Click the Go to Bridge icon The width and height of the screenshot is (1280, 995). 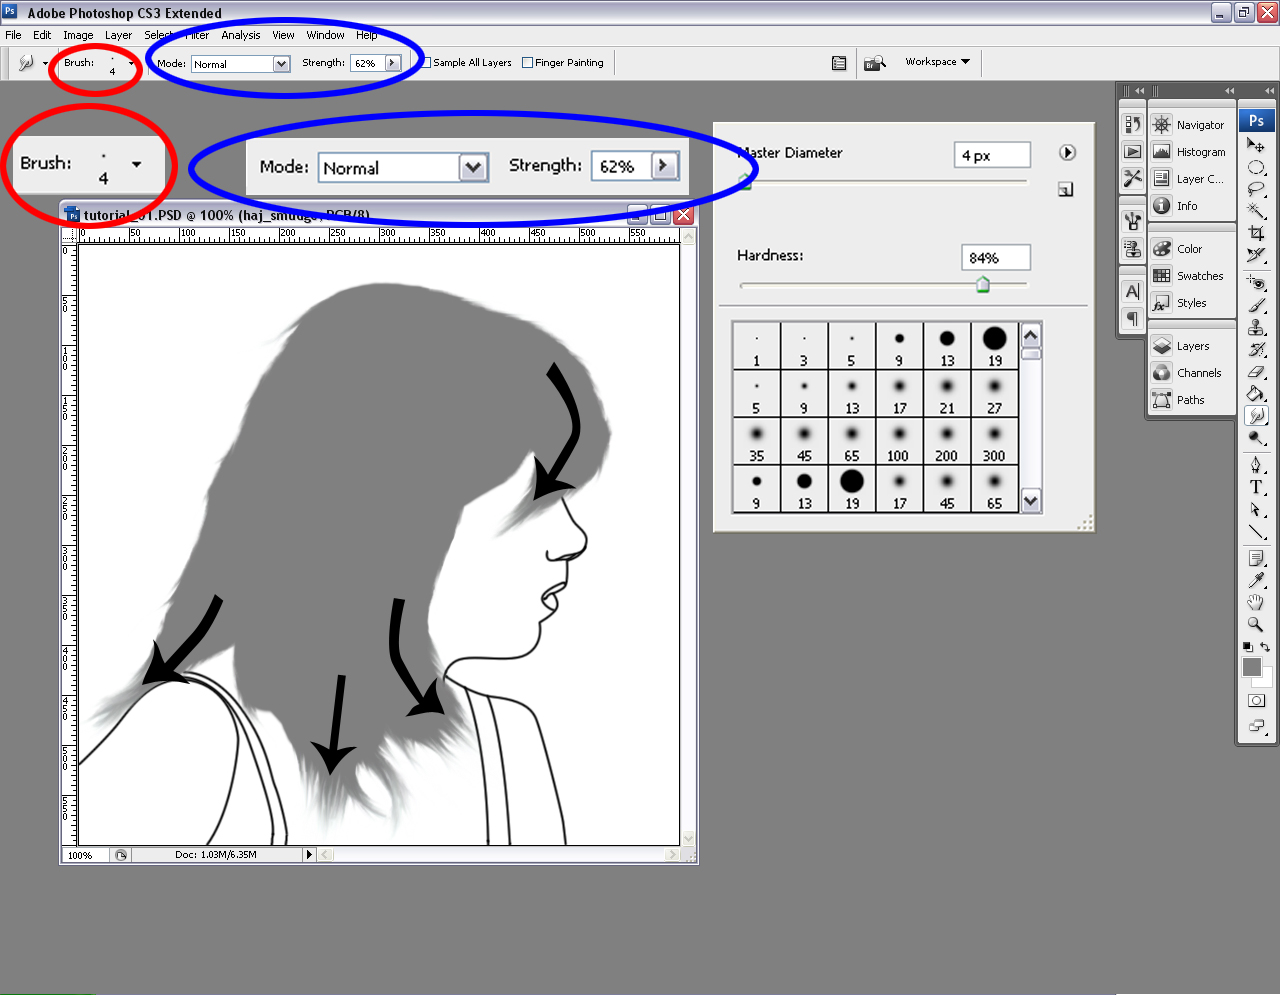click(875, 63)
